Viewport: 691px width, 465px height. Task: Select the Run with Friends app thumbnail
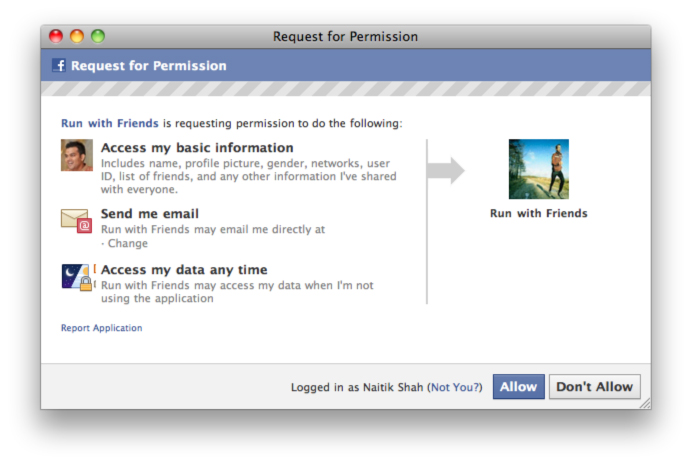point(538,169)
